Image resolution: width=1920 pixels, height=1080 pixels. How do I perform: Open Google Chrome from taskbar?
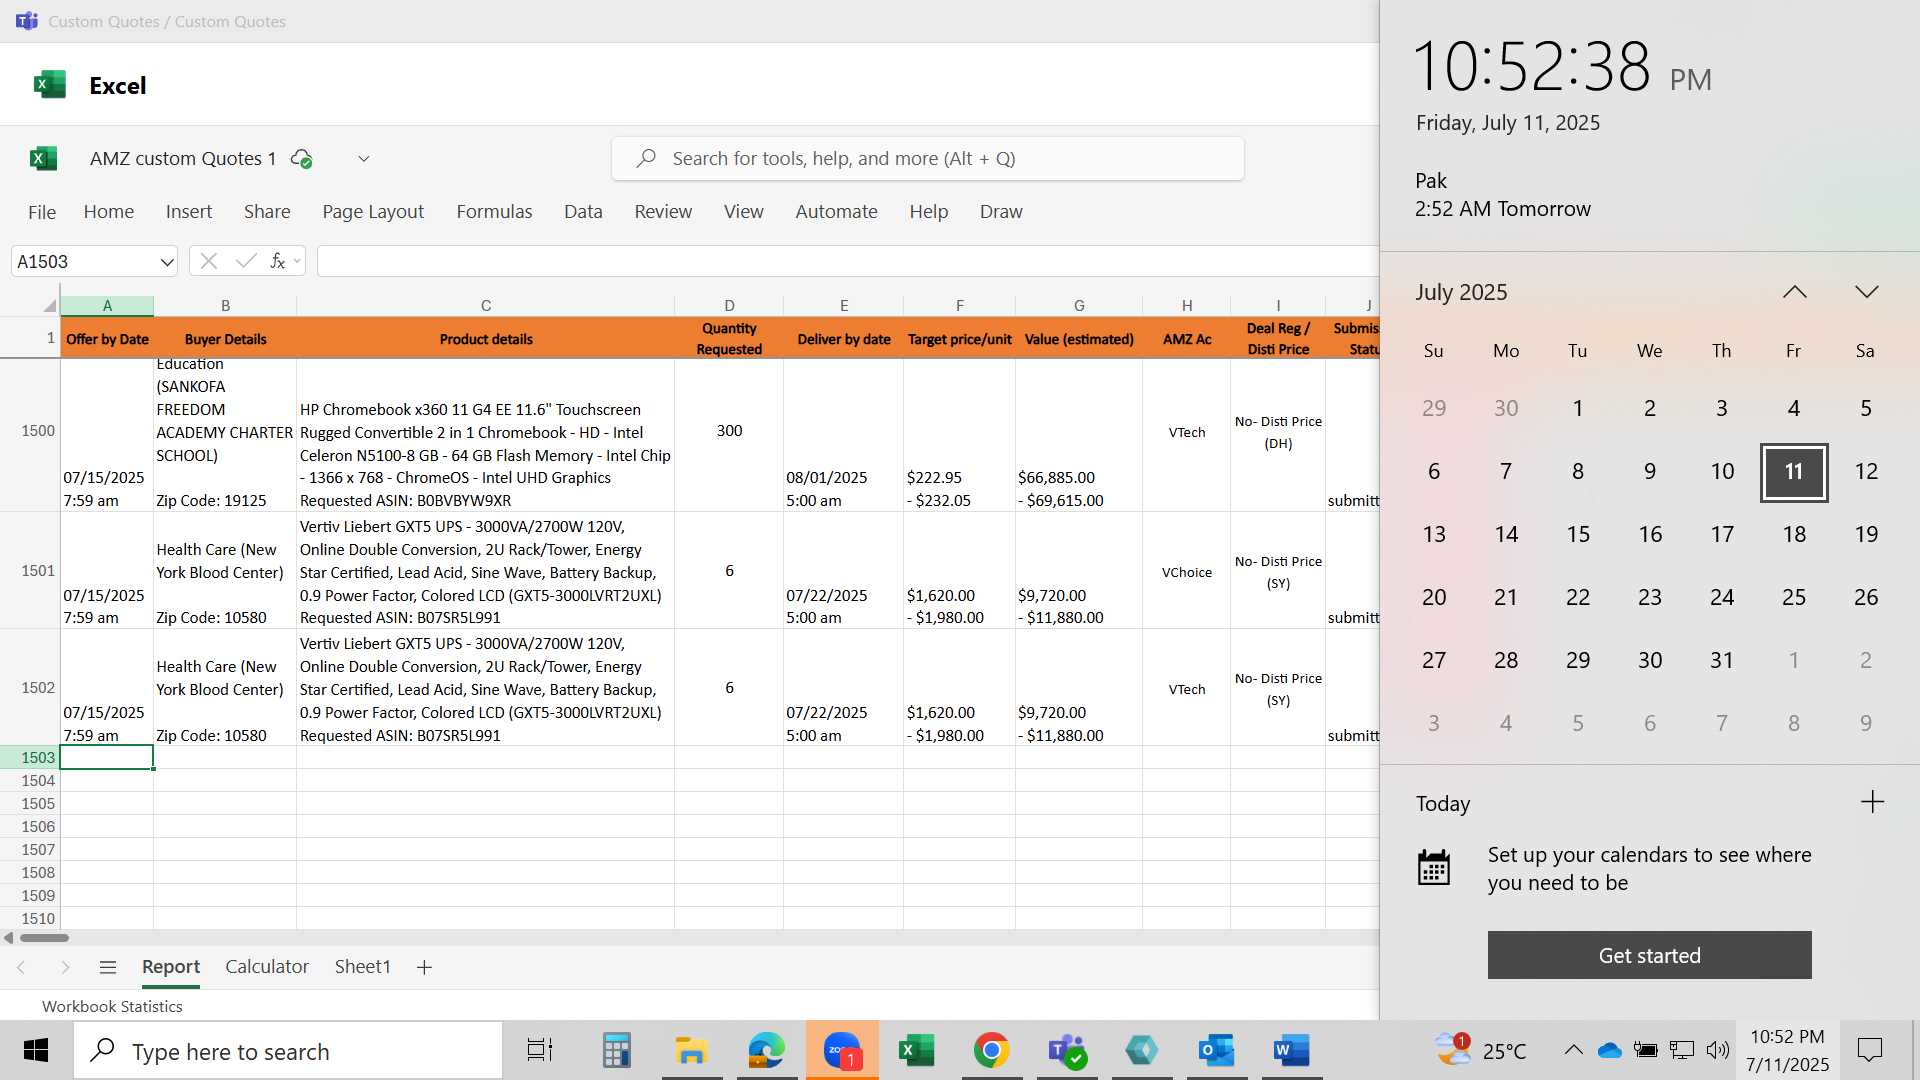pyautogui.click(x=992, y=1050)
